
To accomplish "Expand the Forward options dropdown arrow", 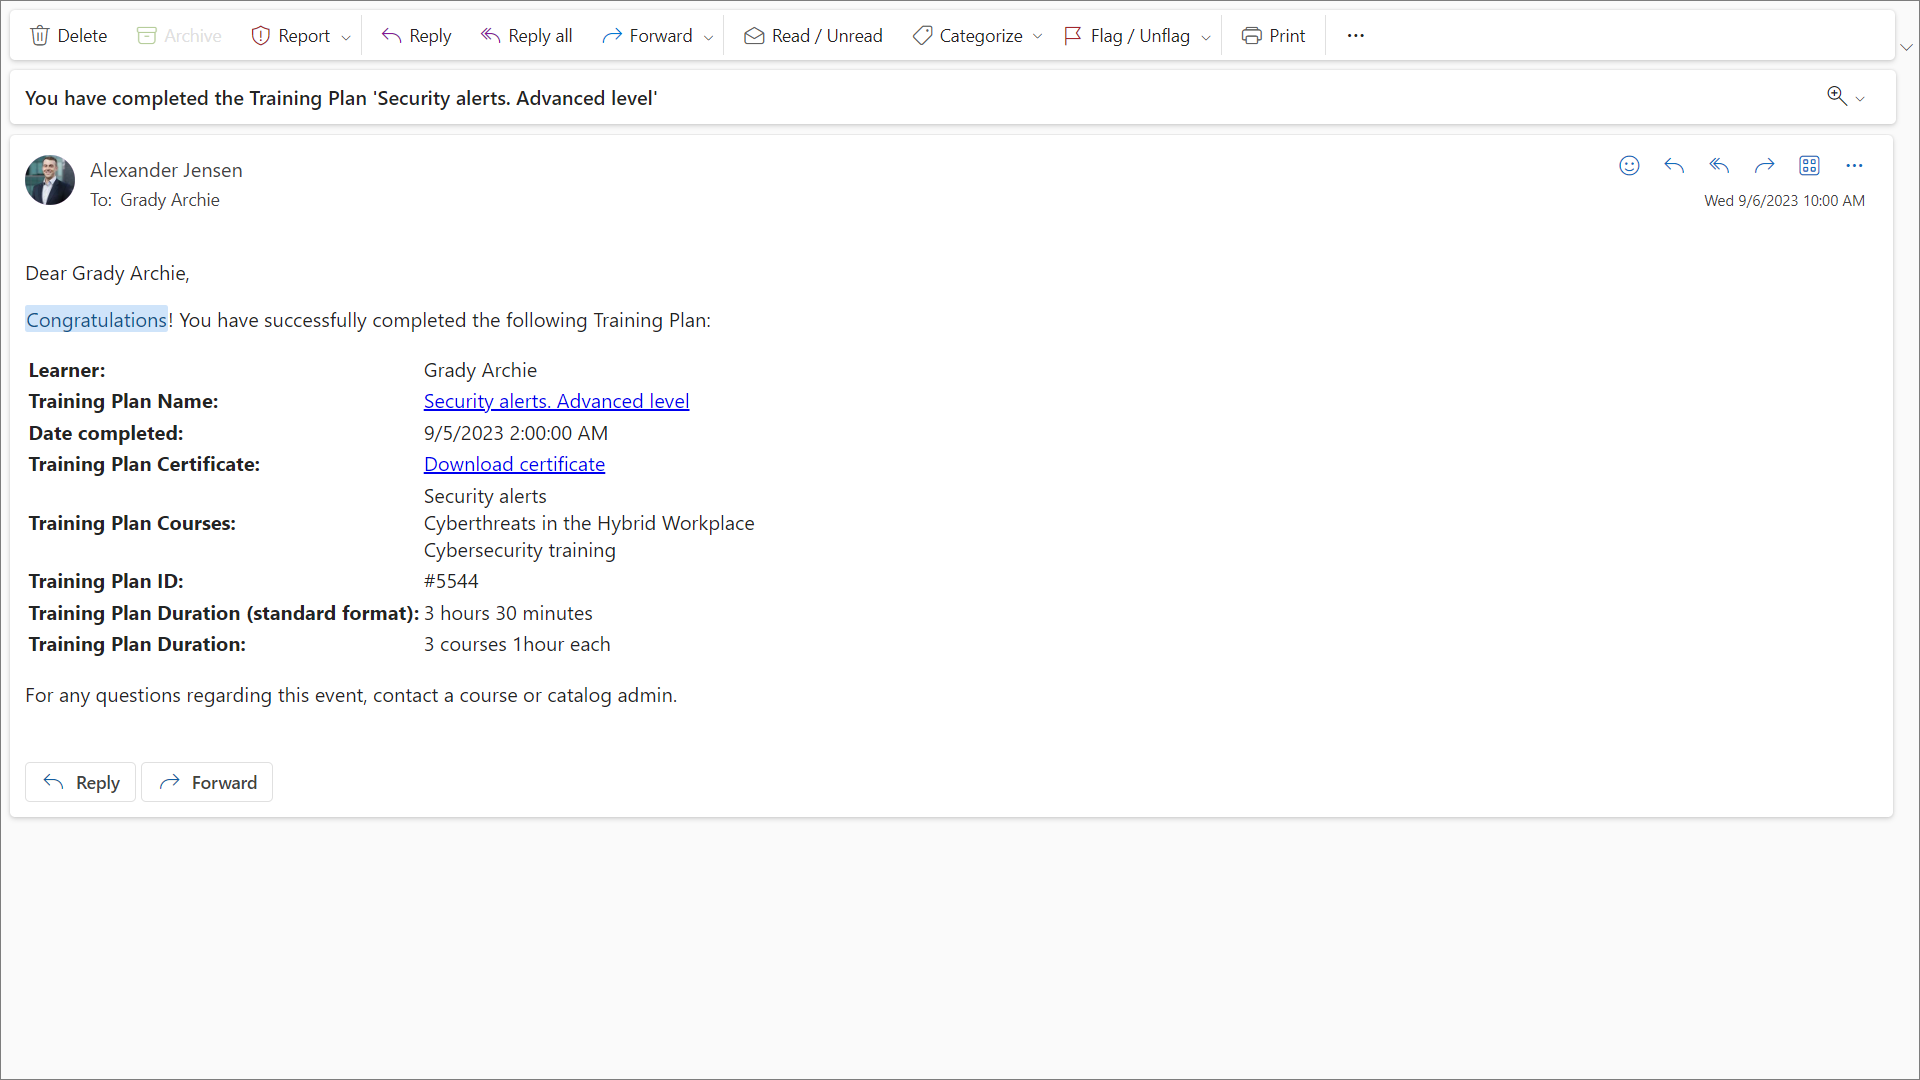I will tap(709, 37).
